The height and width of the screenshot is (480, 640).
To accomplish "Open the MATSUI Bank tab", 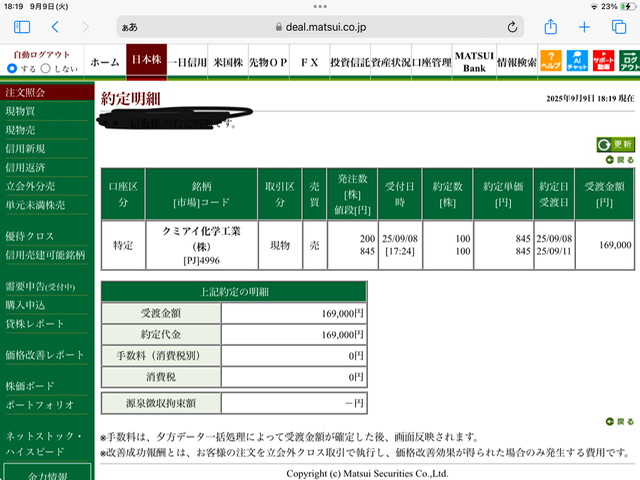I will tap(474, 62).
